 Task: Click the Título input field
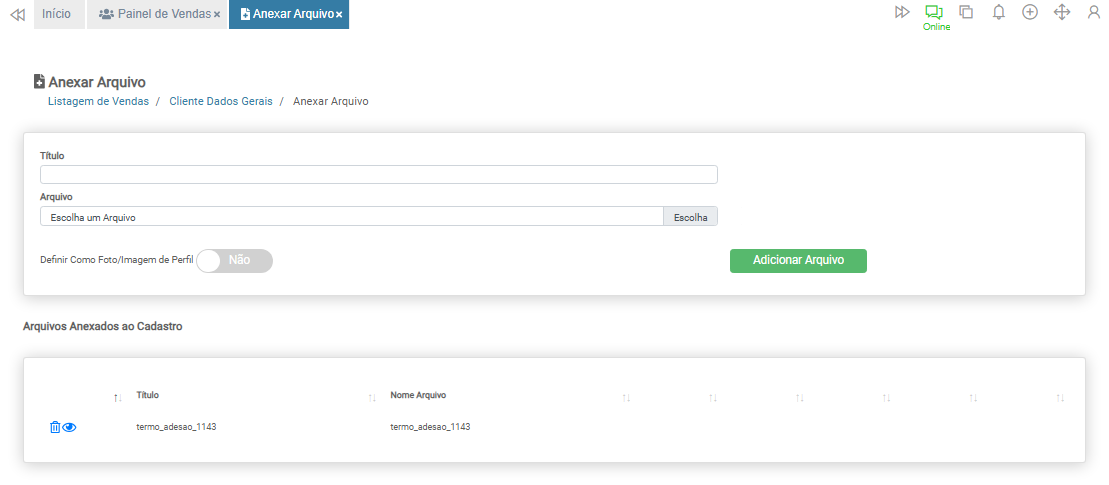point(378,175)
